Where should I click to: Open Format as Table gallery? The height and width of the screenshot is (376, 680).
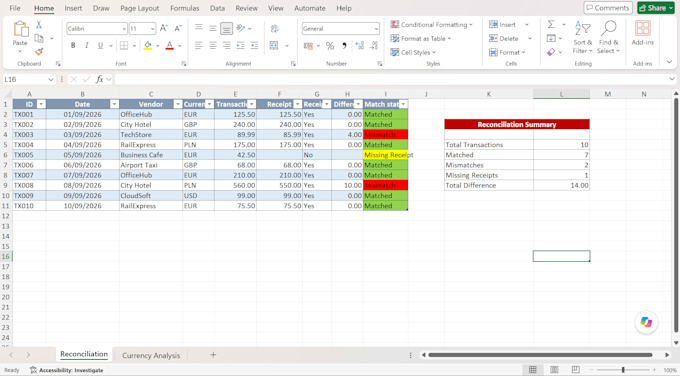(421, 39)
